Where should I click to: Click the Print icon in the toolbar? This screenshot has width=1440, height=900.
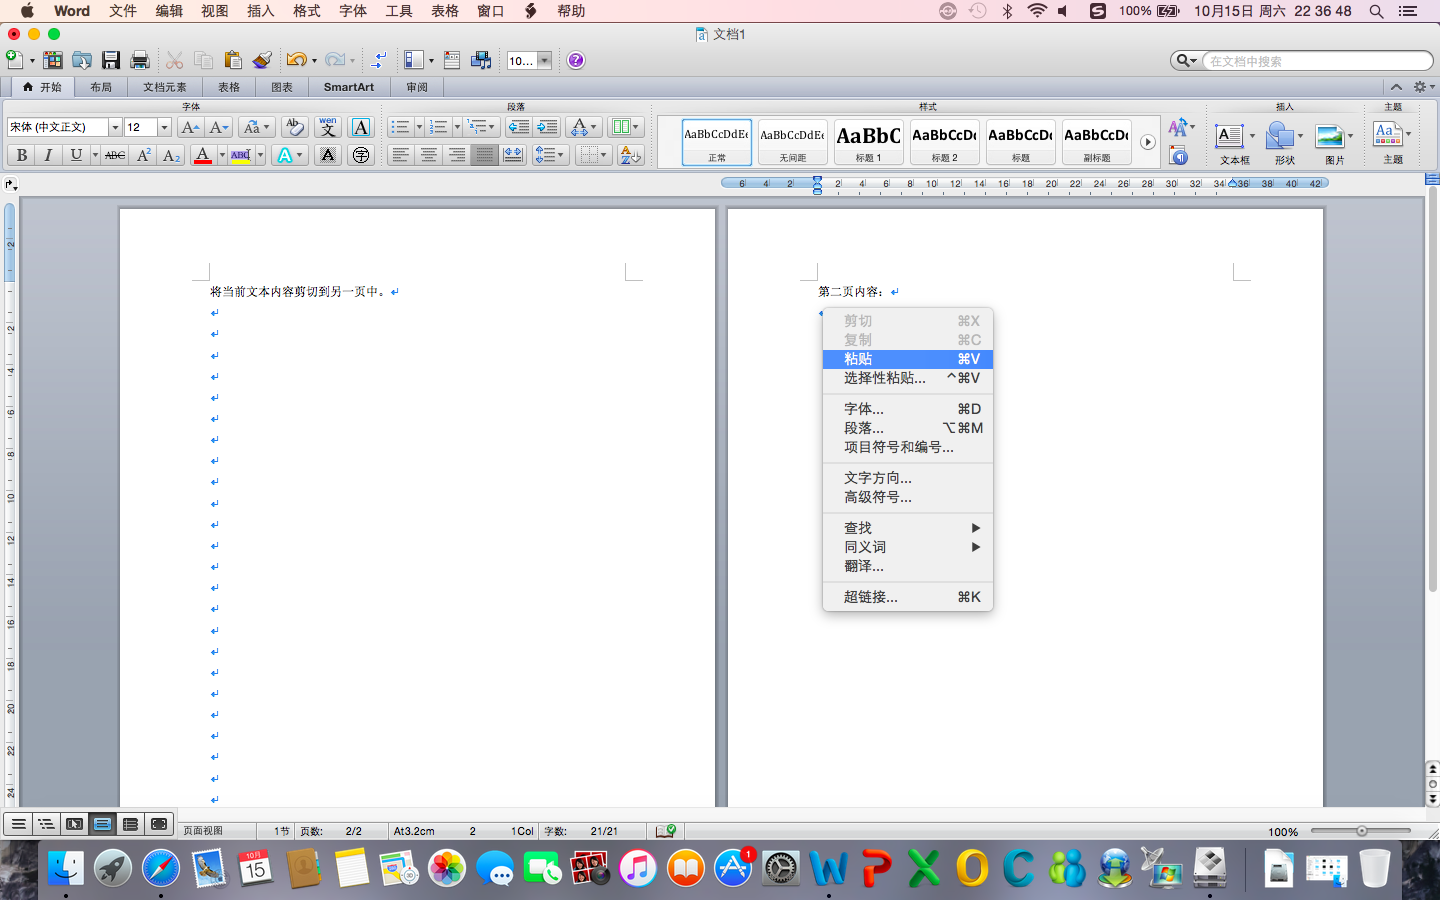[139, 60]
